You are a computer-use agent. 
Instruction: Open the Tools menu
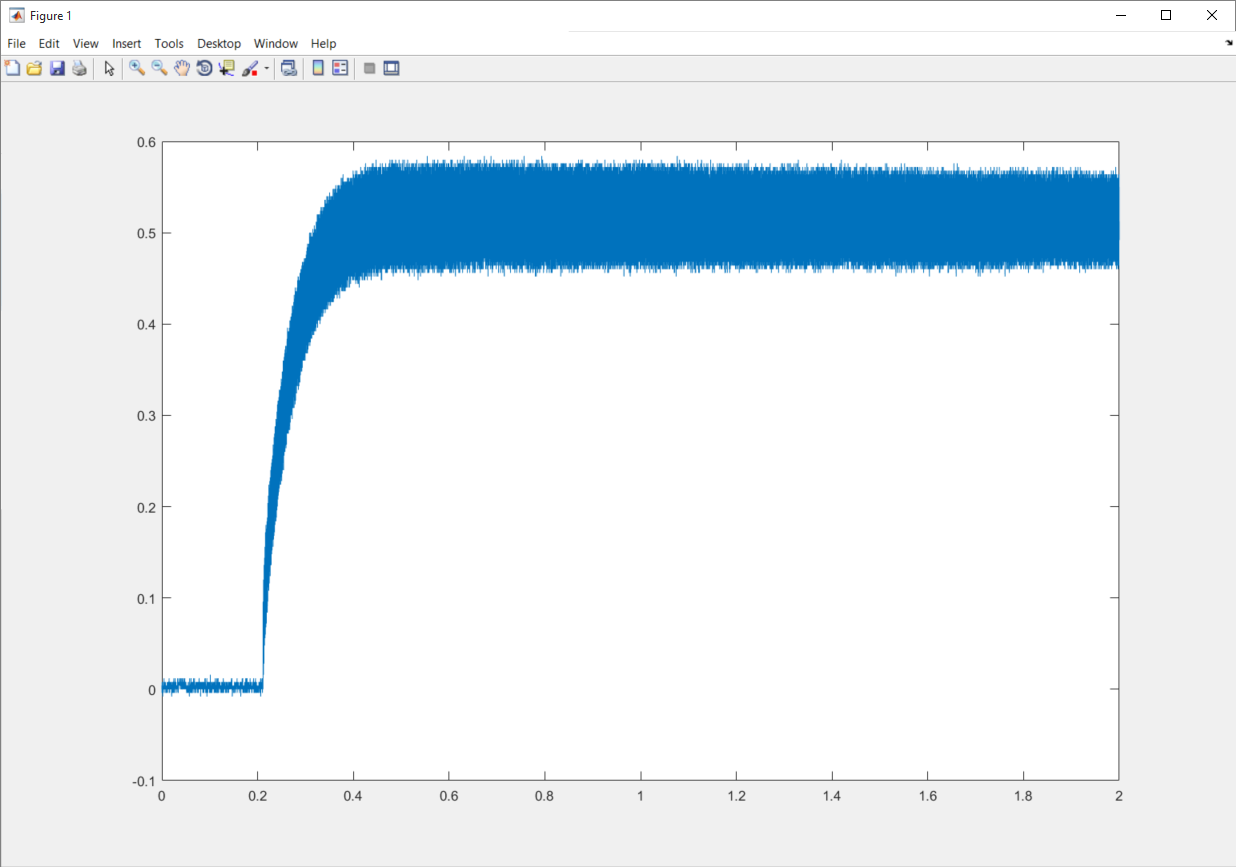point(169,43)
